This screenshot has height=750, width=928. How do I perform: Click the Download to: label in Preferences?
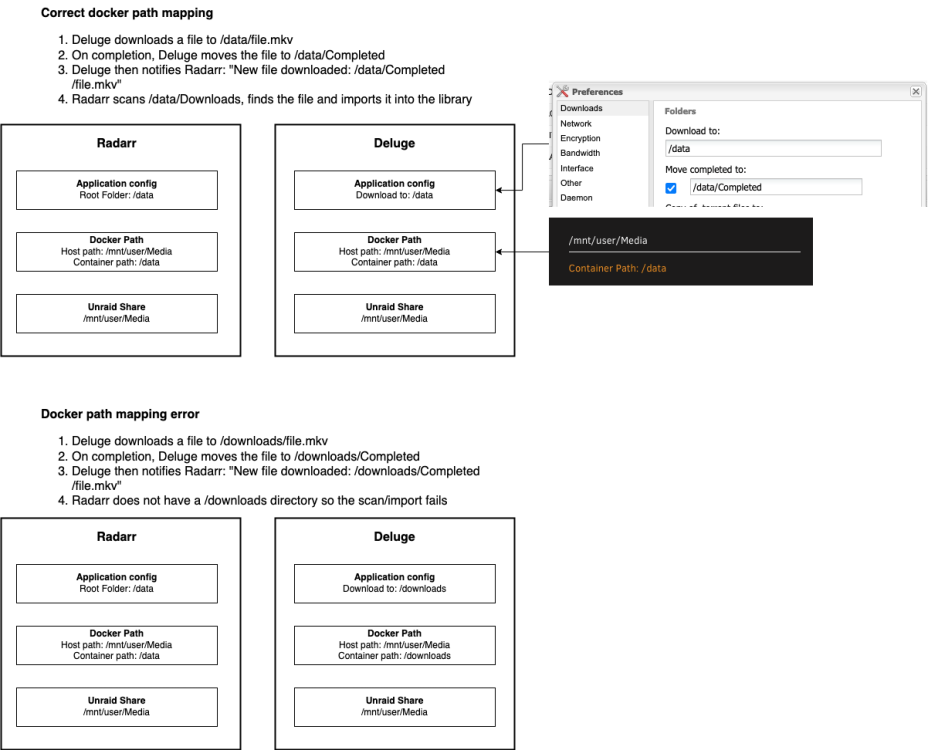692,131
